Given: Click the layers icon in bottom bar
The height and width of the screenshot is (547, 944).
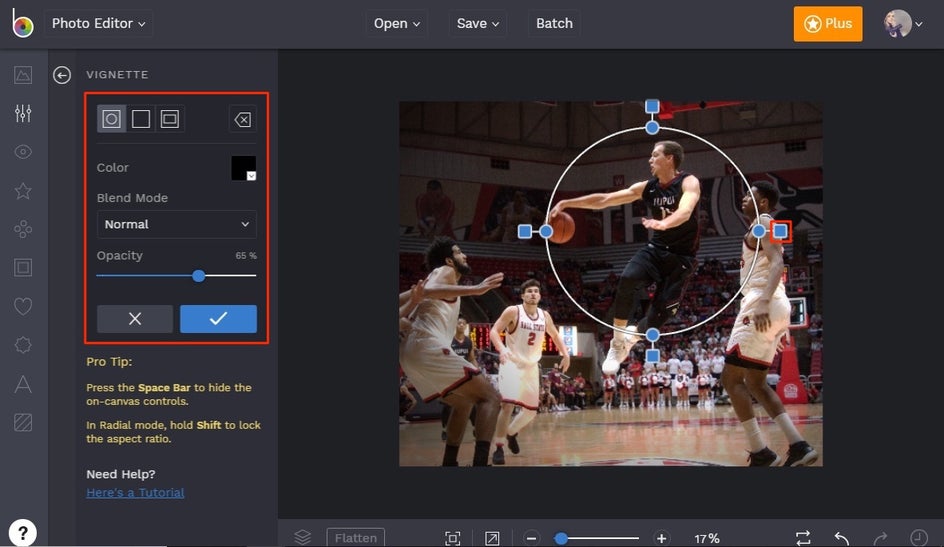Looking at the screenshot, I should click(303, 537).
